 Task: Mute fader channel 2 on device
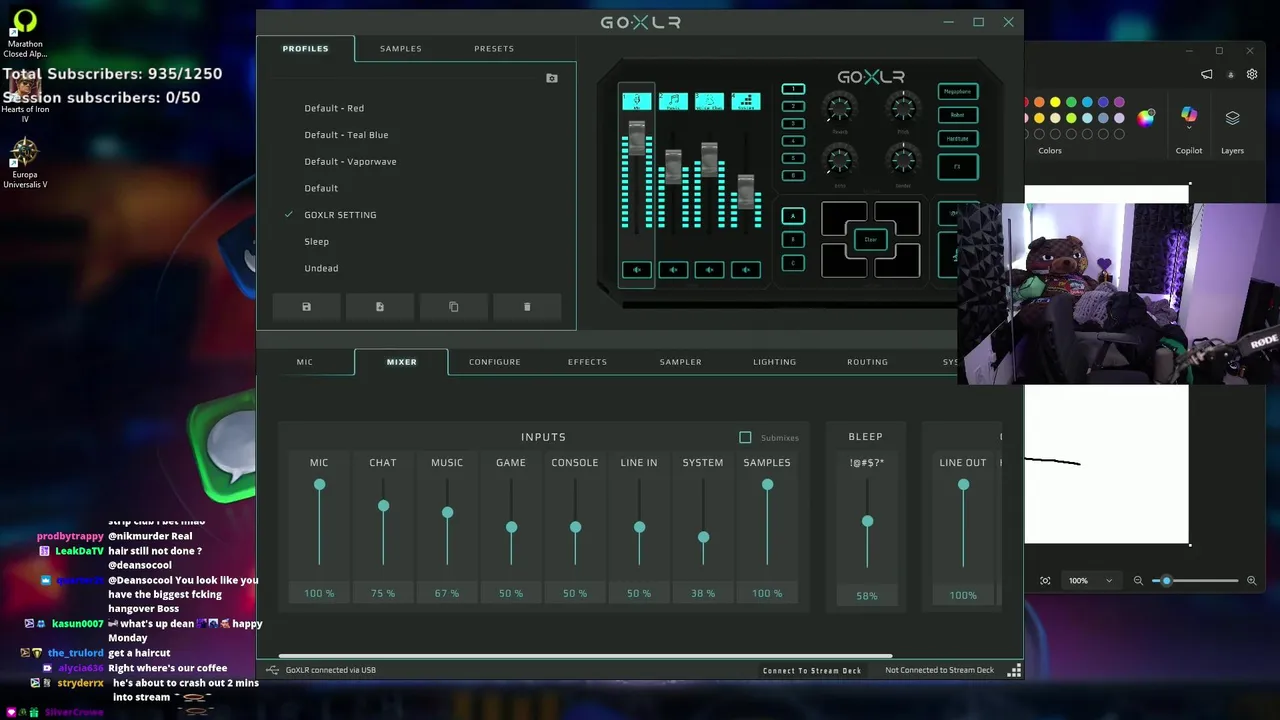coord(673,269)
